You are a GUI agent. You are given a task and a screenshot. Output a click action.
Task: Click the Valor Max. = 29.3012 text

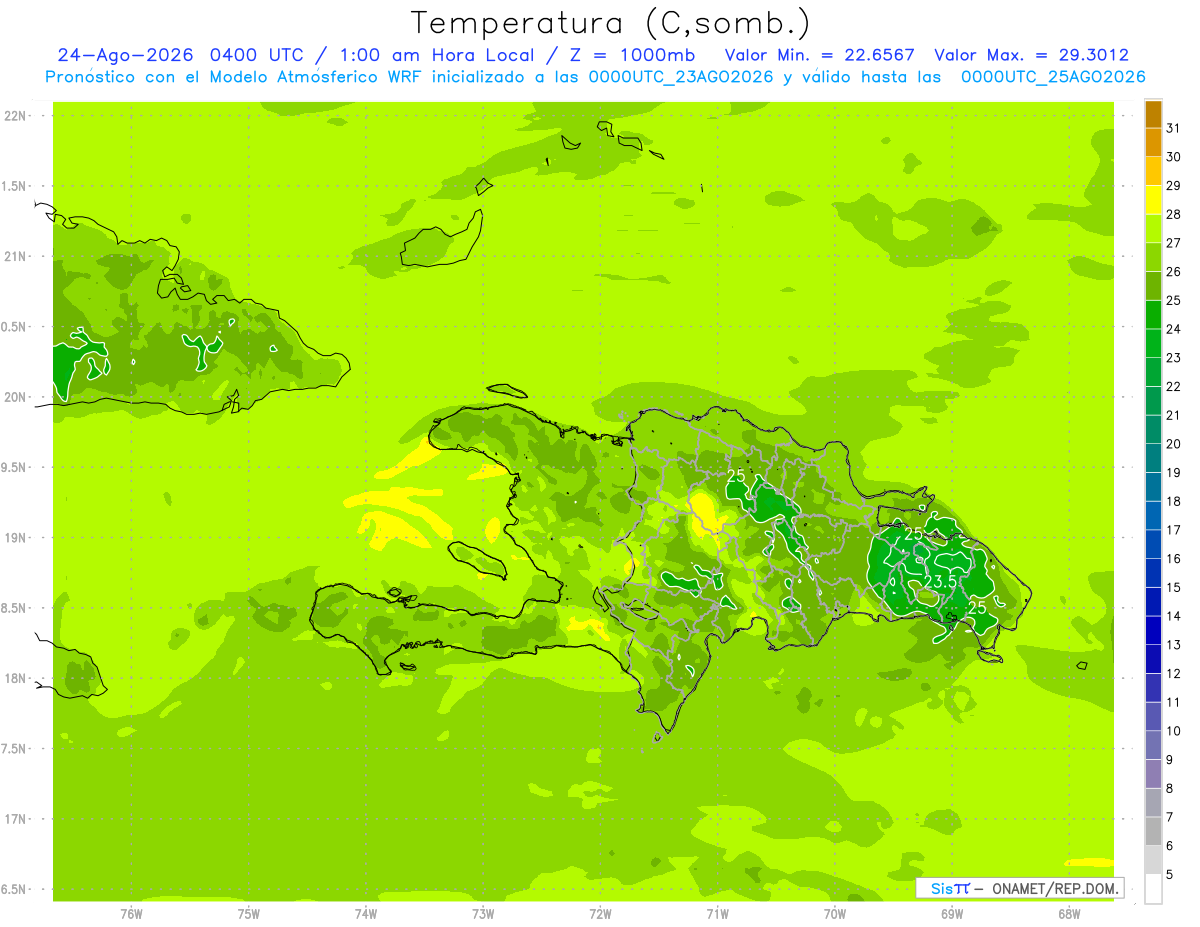pyautogui.click(x=1031, y=55)
